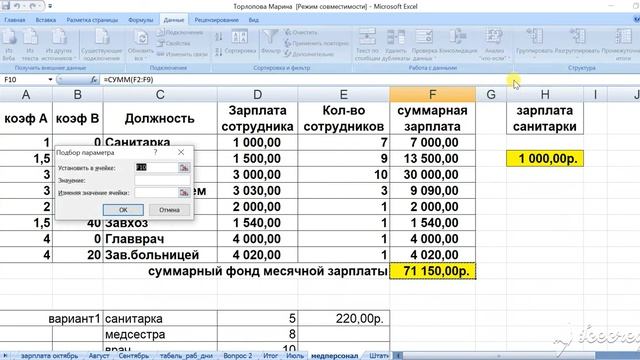Switch to Разметка страницы tab
The width and height of the screenshot is (640, 360).
point(92,20)
